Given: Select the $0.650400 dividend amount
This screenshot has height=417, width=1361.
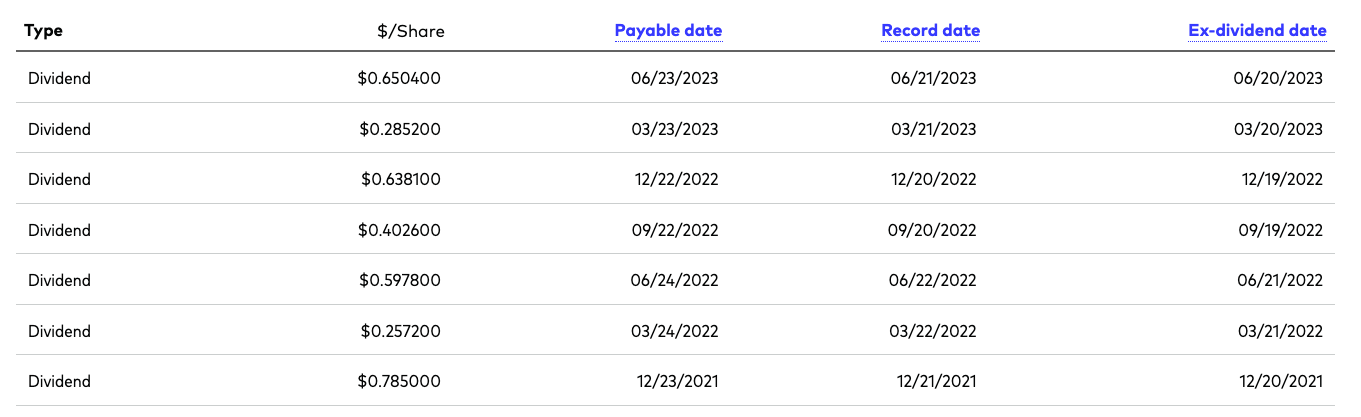Looking at the screenshot, I should click(400, 78).
